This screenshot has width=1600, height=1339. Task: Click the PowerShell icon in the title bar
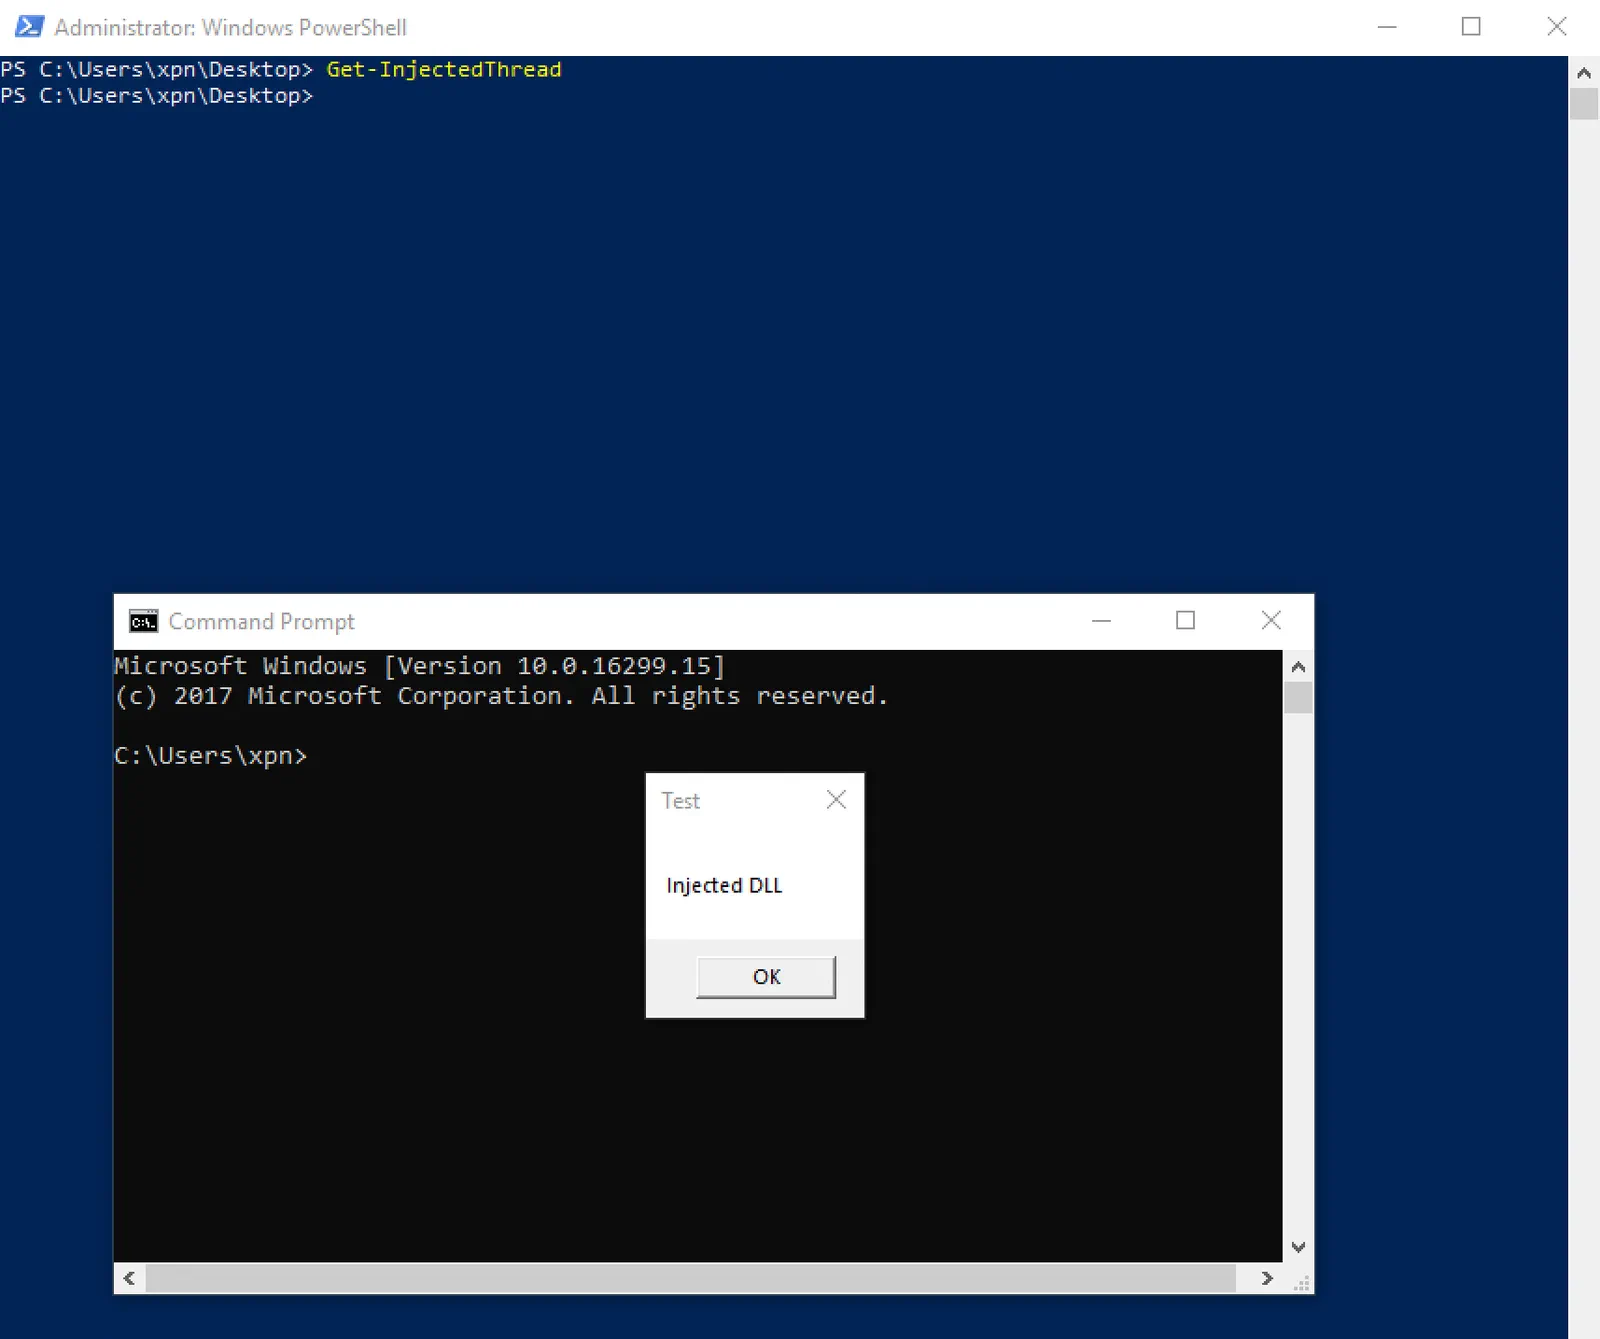pos(29,27)
